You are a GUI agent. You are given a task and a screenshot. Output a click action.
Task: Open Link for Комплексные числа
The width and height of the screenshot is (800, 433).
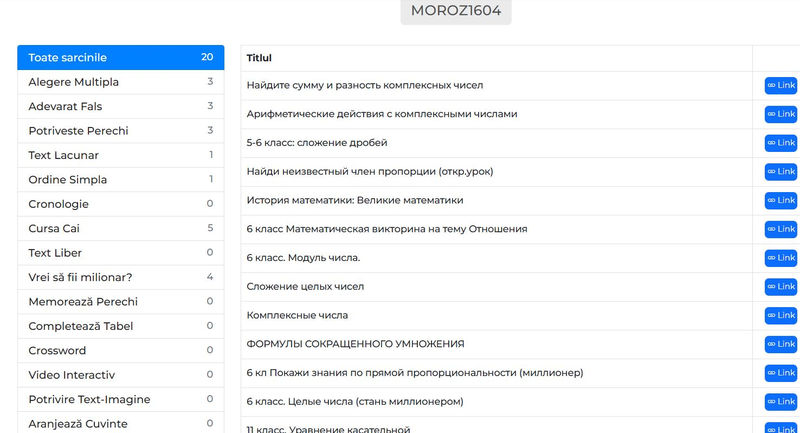point(781,315)
